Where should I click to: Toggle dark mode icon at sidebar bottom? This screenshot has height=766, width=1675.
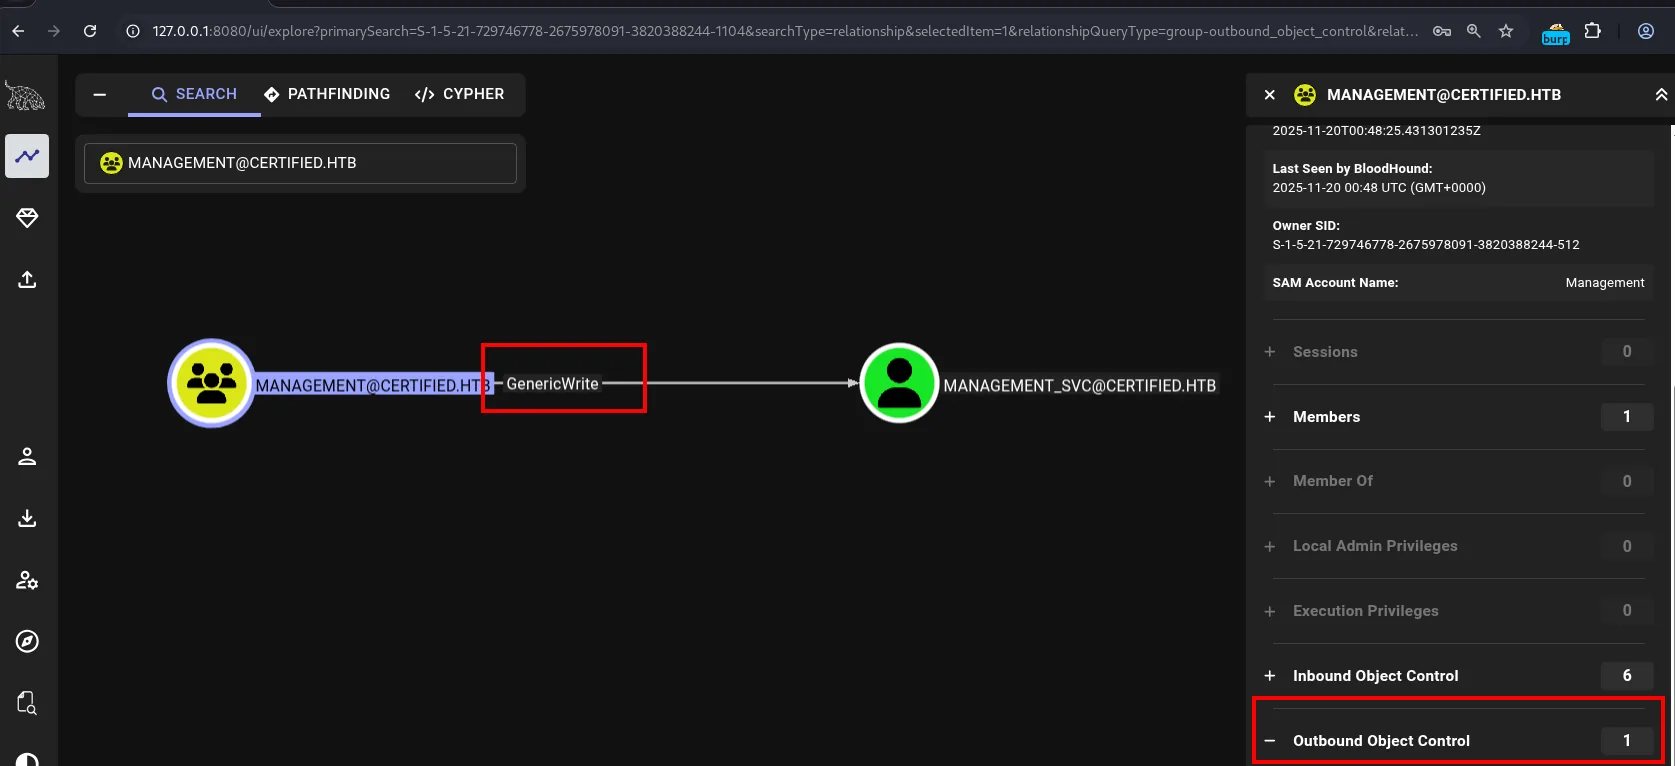click(x=27, y=759)
